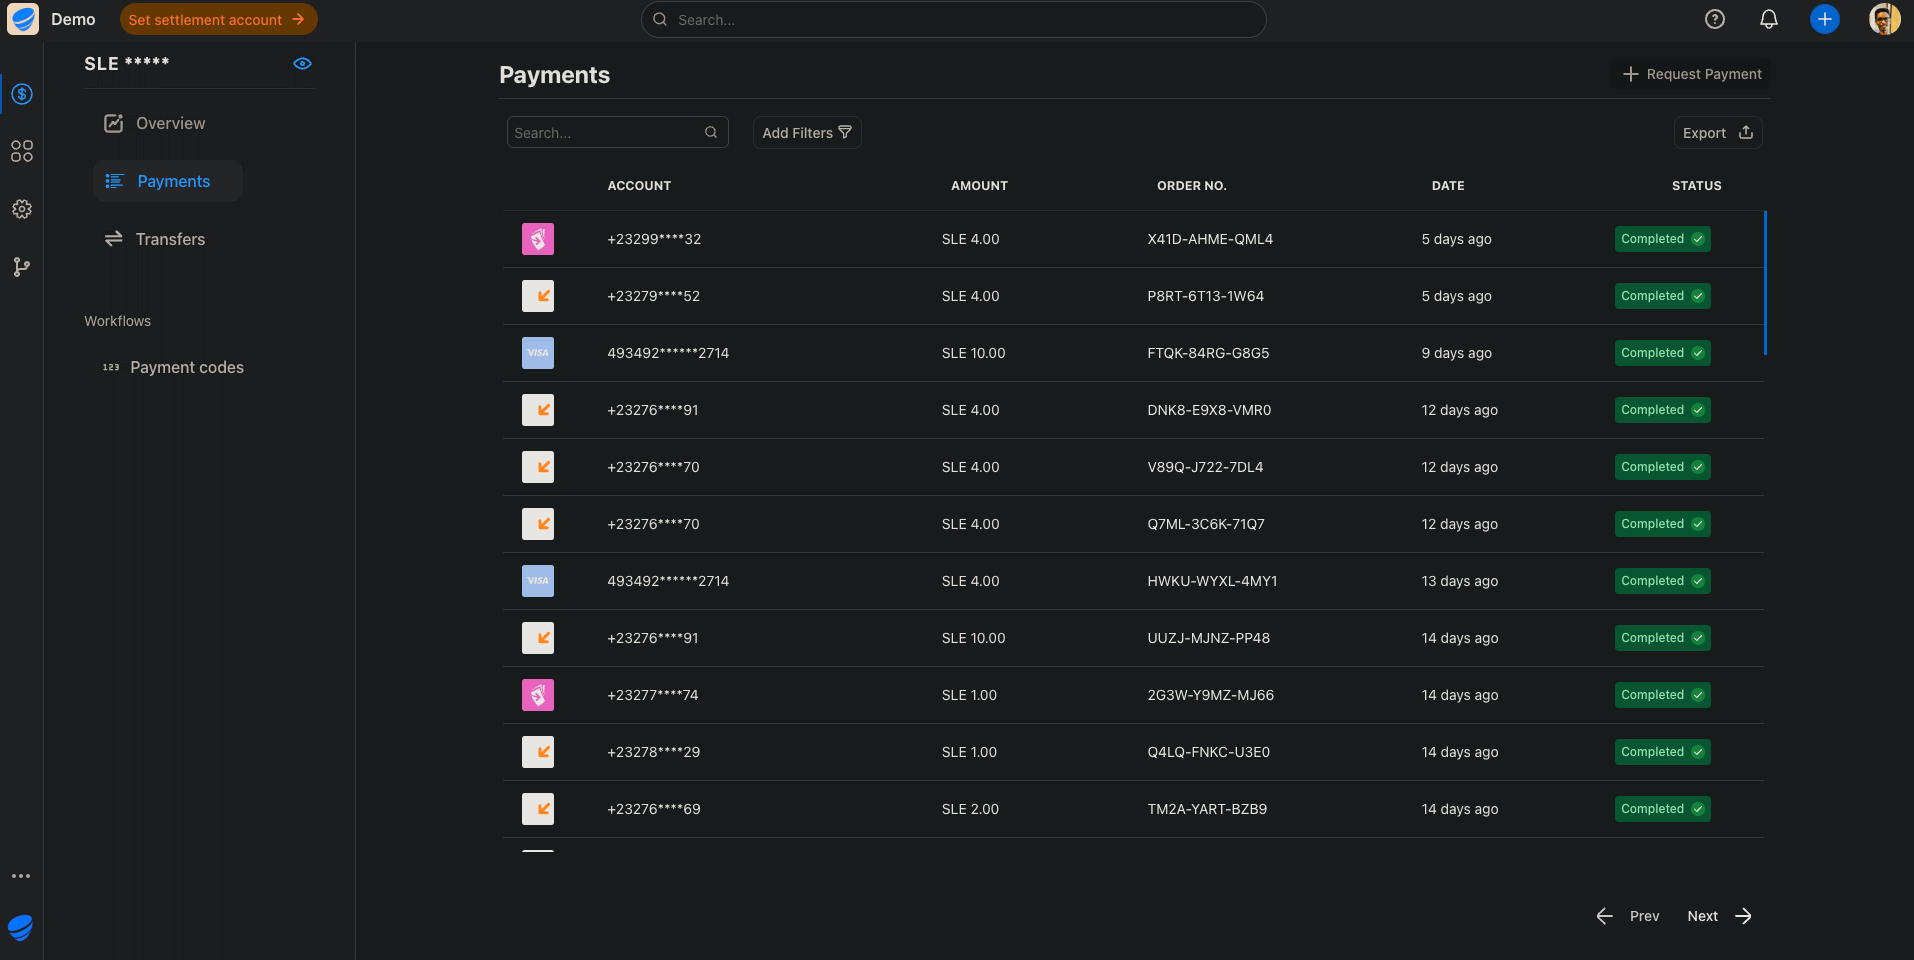Click Completed status for order P8RT-6T13-1W64
This screenshot has height=960, width=1914.
coord(1662,296)
